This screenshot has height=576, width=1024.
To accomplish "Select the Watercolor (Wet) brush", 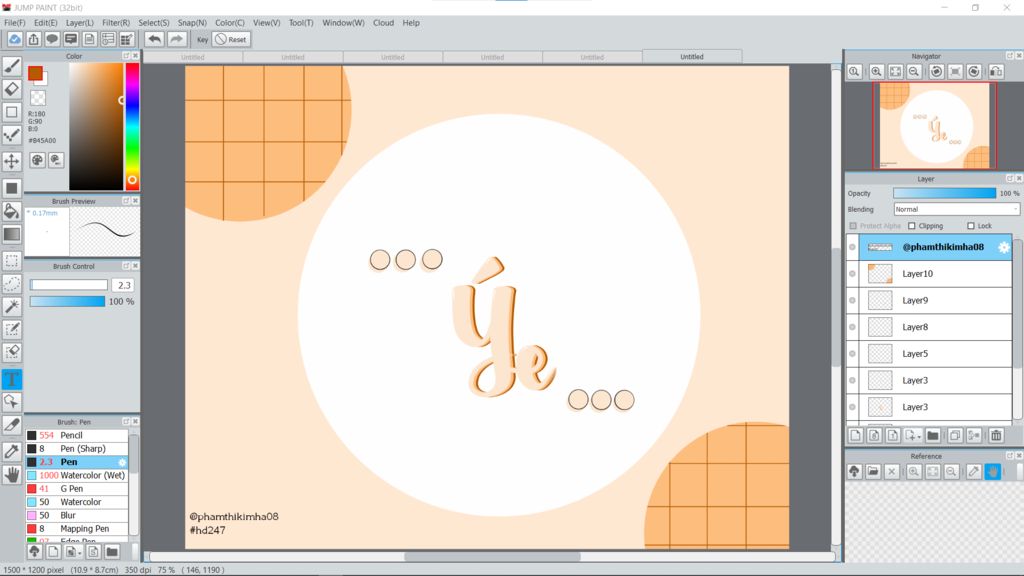I will click(77, 475).
